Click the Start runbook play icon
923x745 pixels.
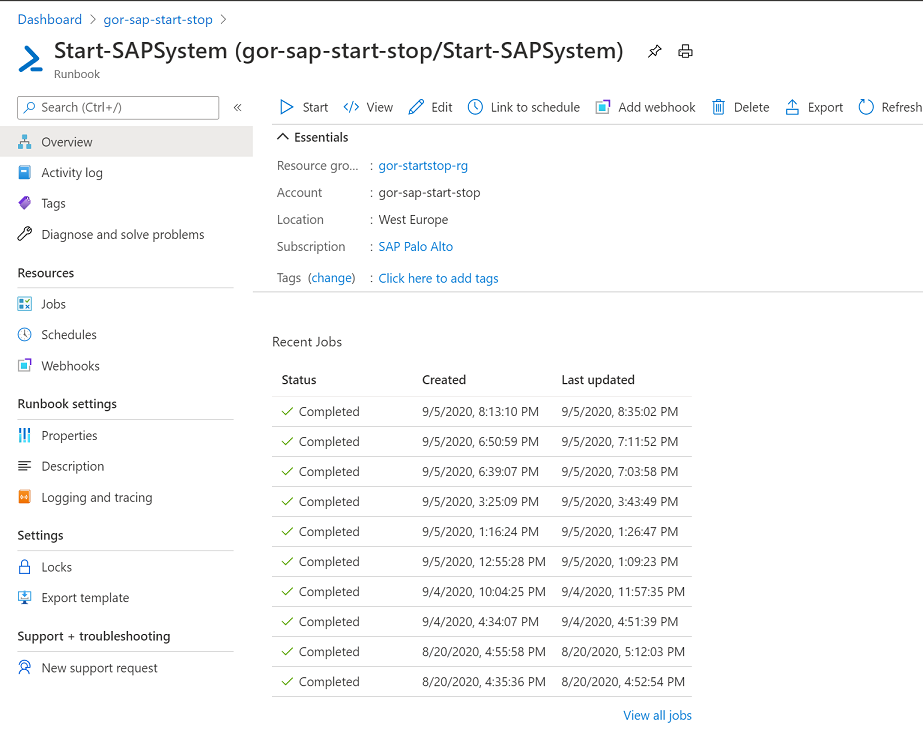click(287, 107)
